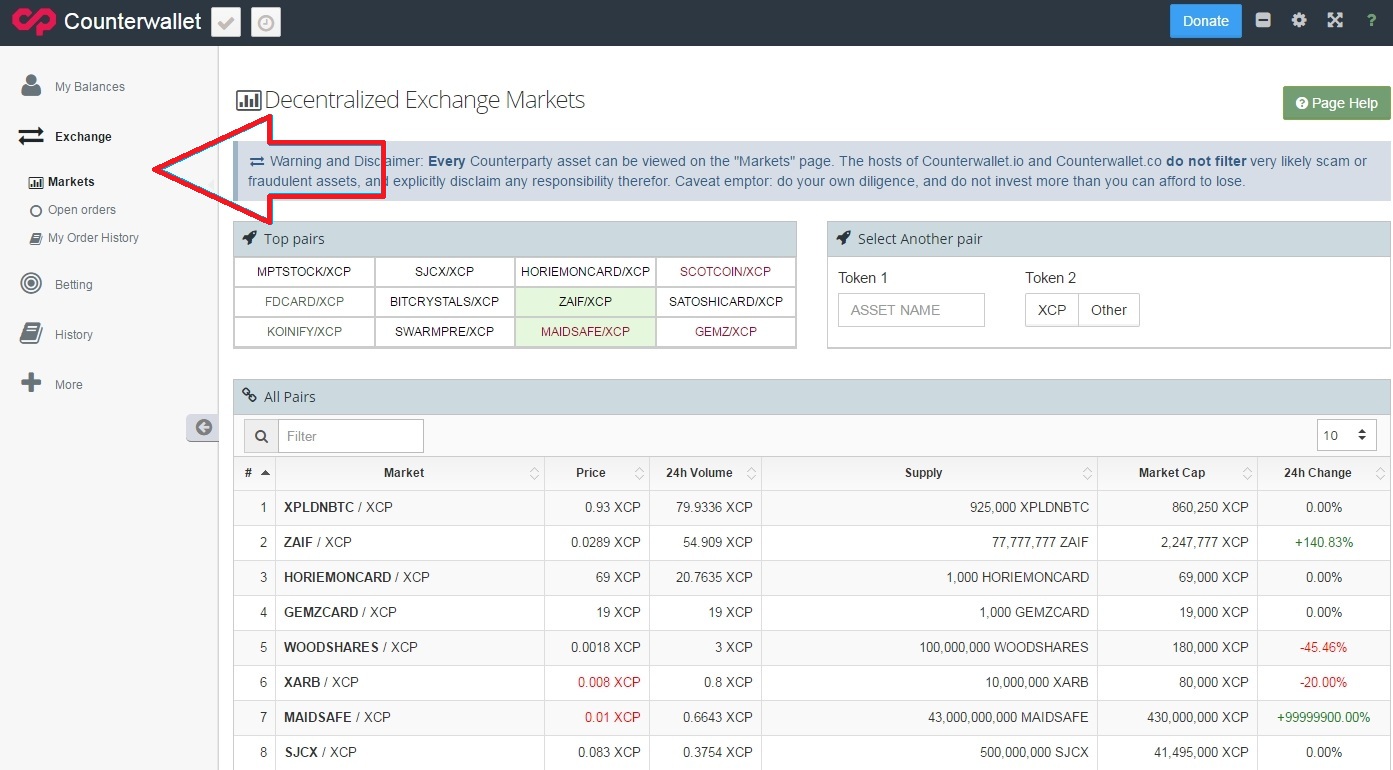Sort table by Market column

[410, 473]
